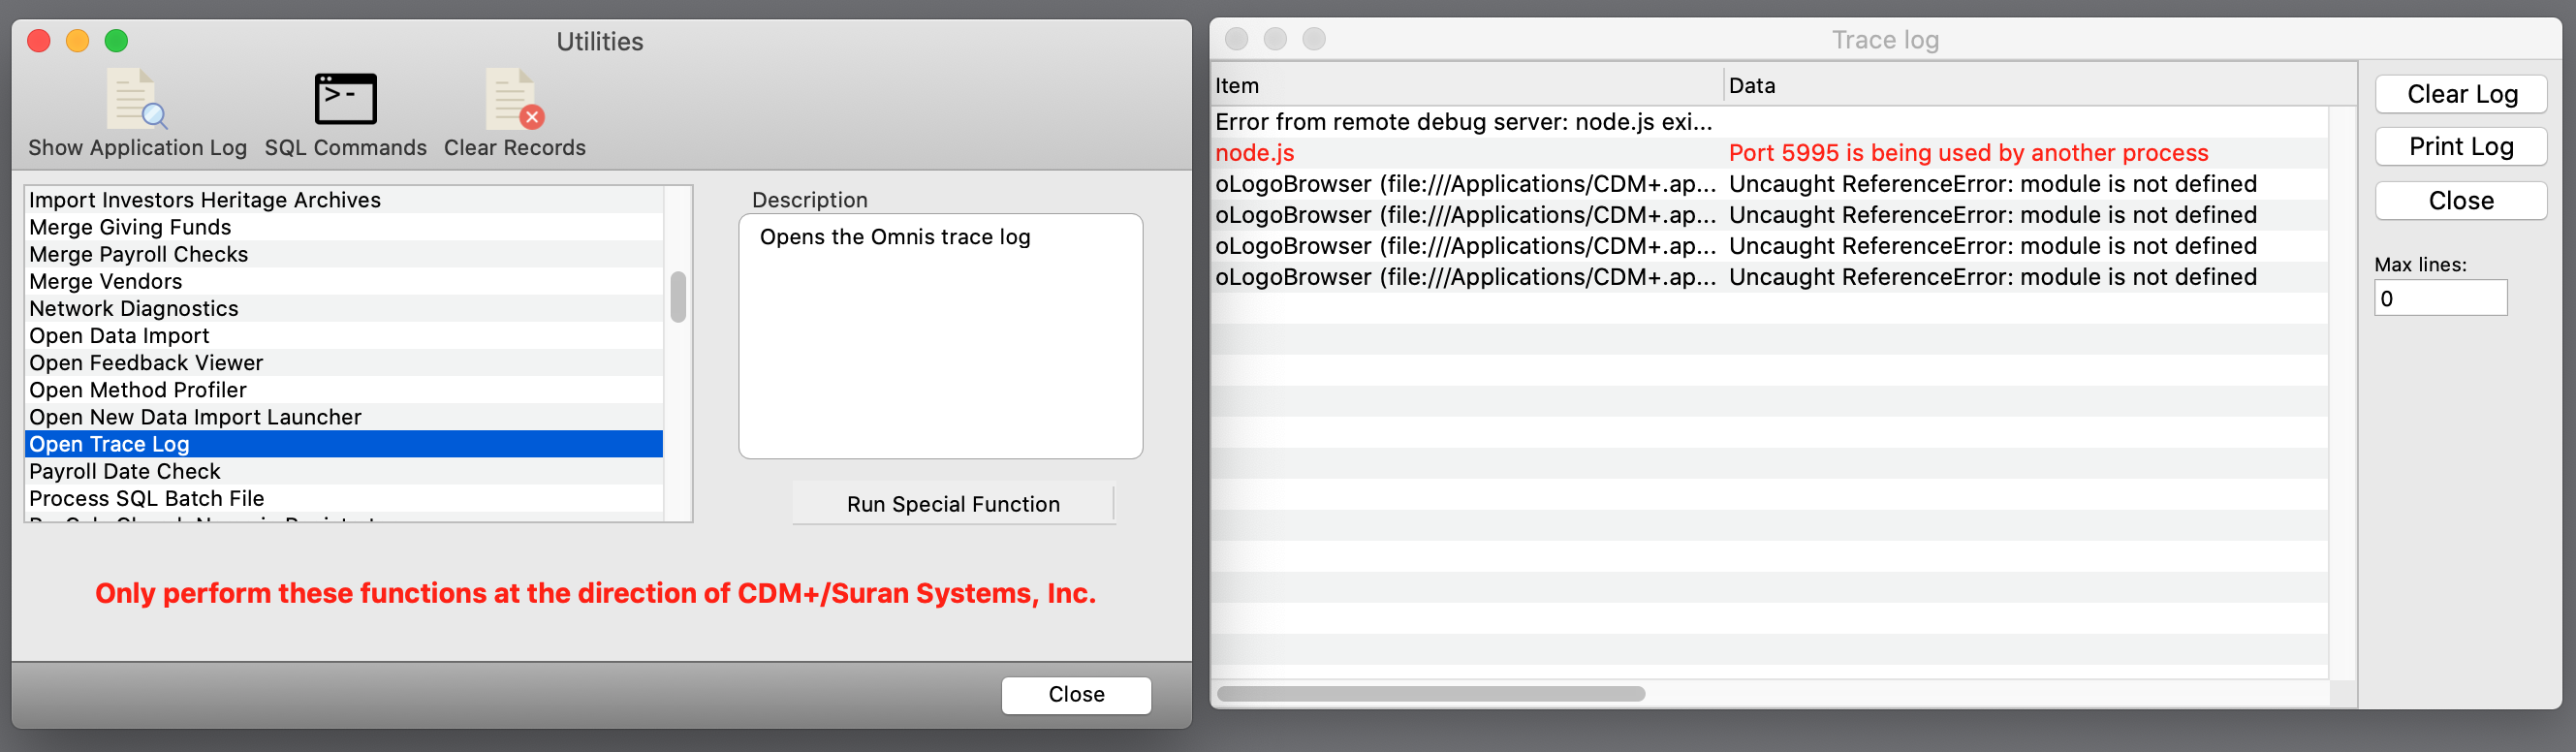Select Import Investors Heritage Archives entry
Image resolution: width=2576 pixels, height=752 pixels.
[x=205, y=200]
